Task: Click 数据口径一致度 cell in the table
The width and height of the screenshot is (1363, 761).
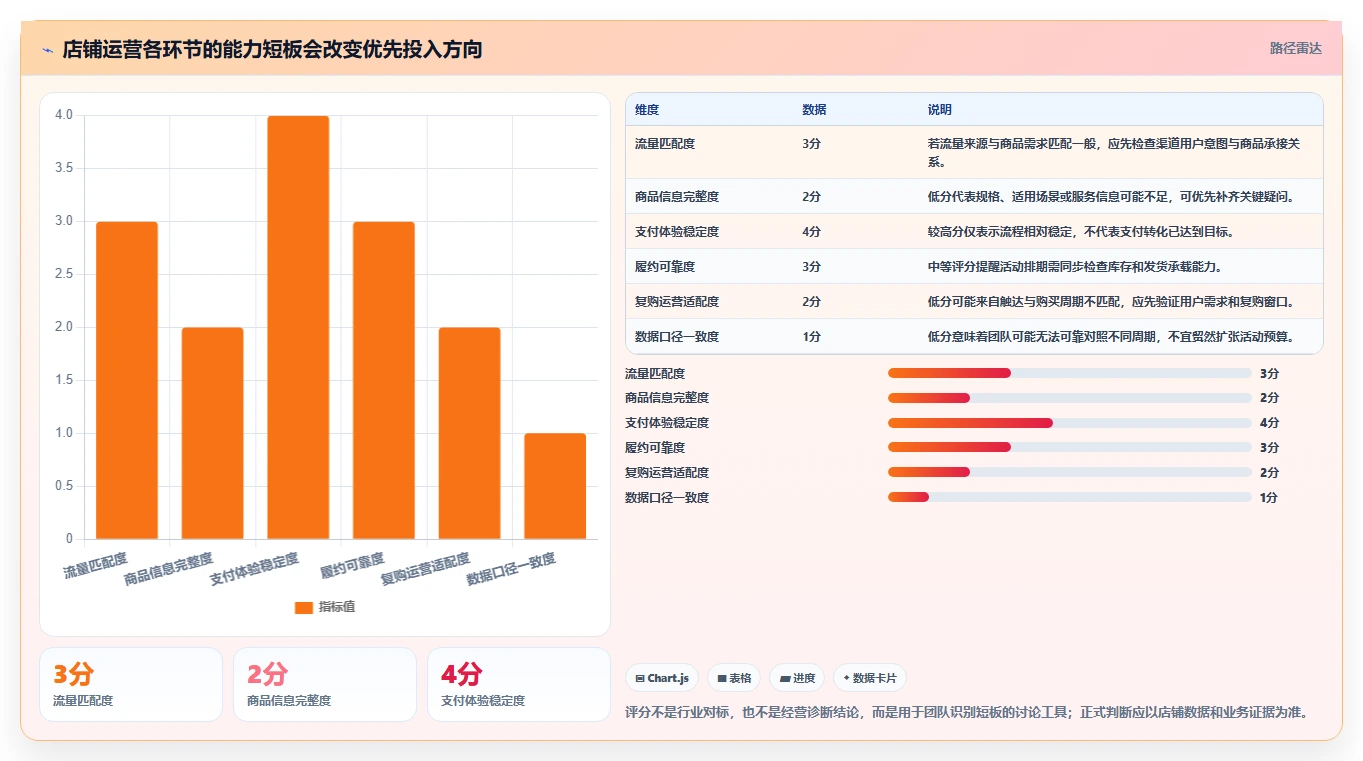Action: click(677, 337)
